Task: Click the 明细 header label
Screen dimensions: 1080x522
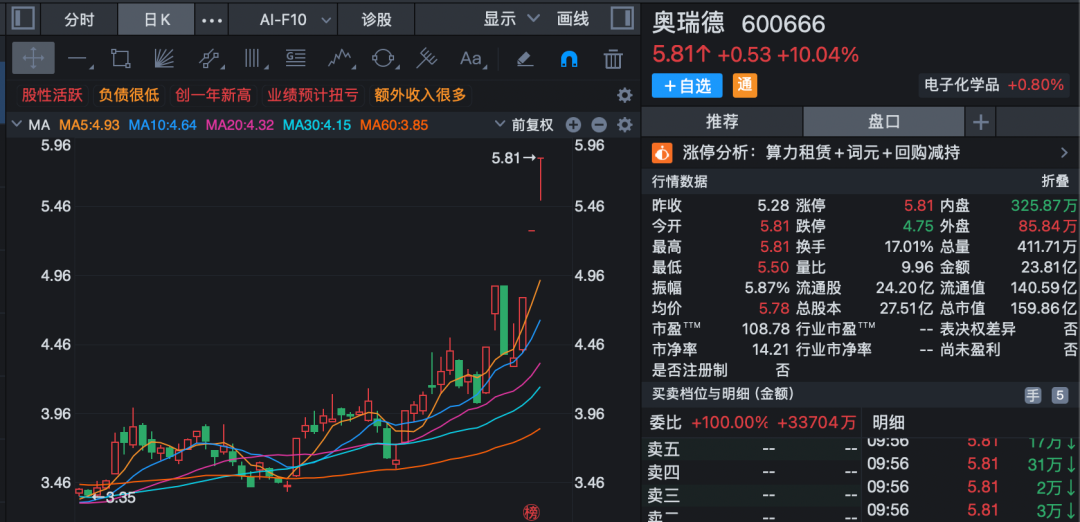Action: (889, 422)
